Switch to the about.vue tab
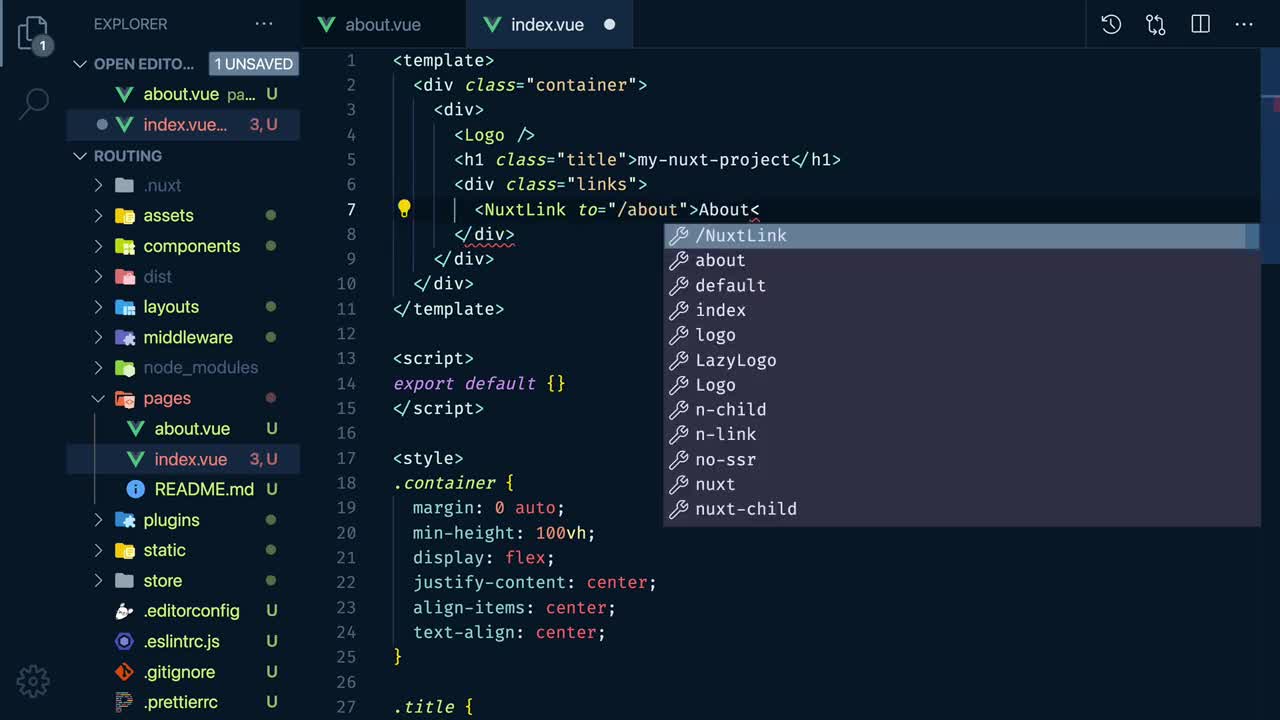This screenshot has width=1280, height=720. point(382,25)
